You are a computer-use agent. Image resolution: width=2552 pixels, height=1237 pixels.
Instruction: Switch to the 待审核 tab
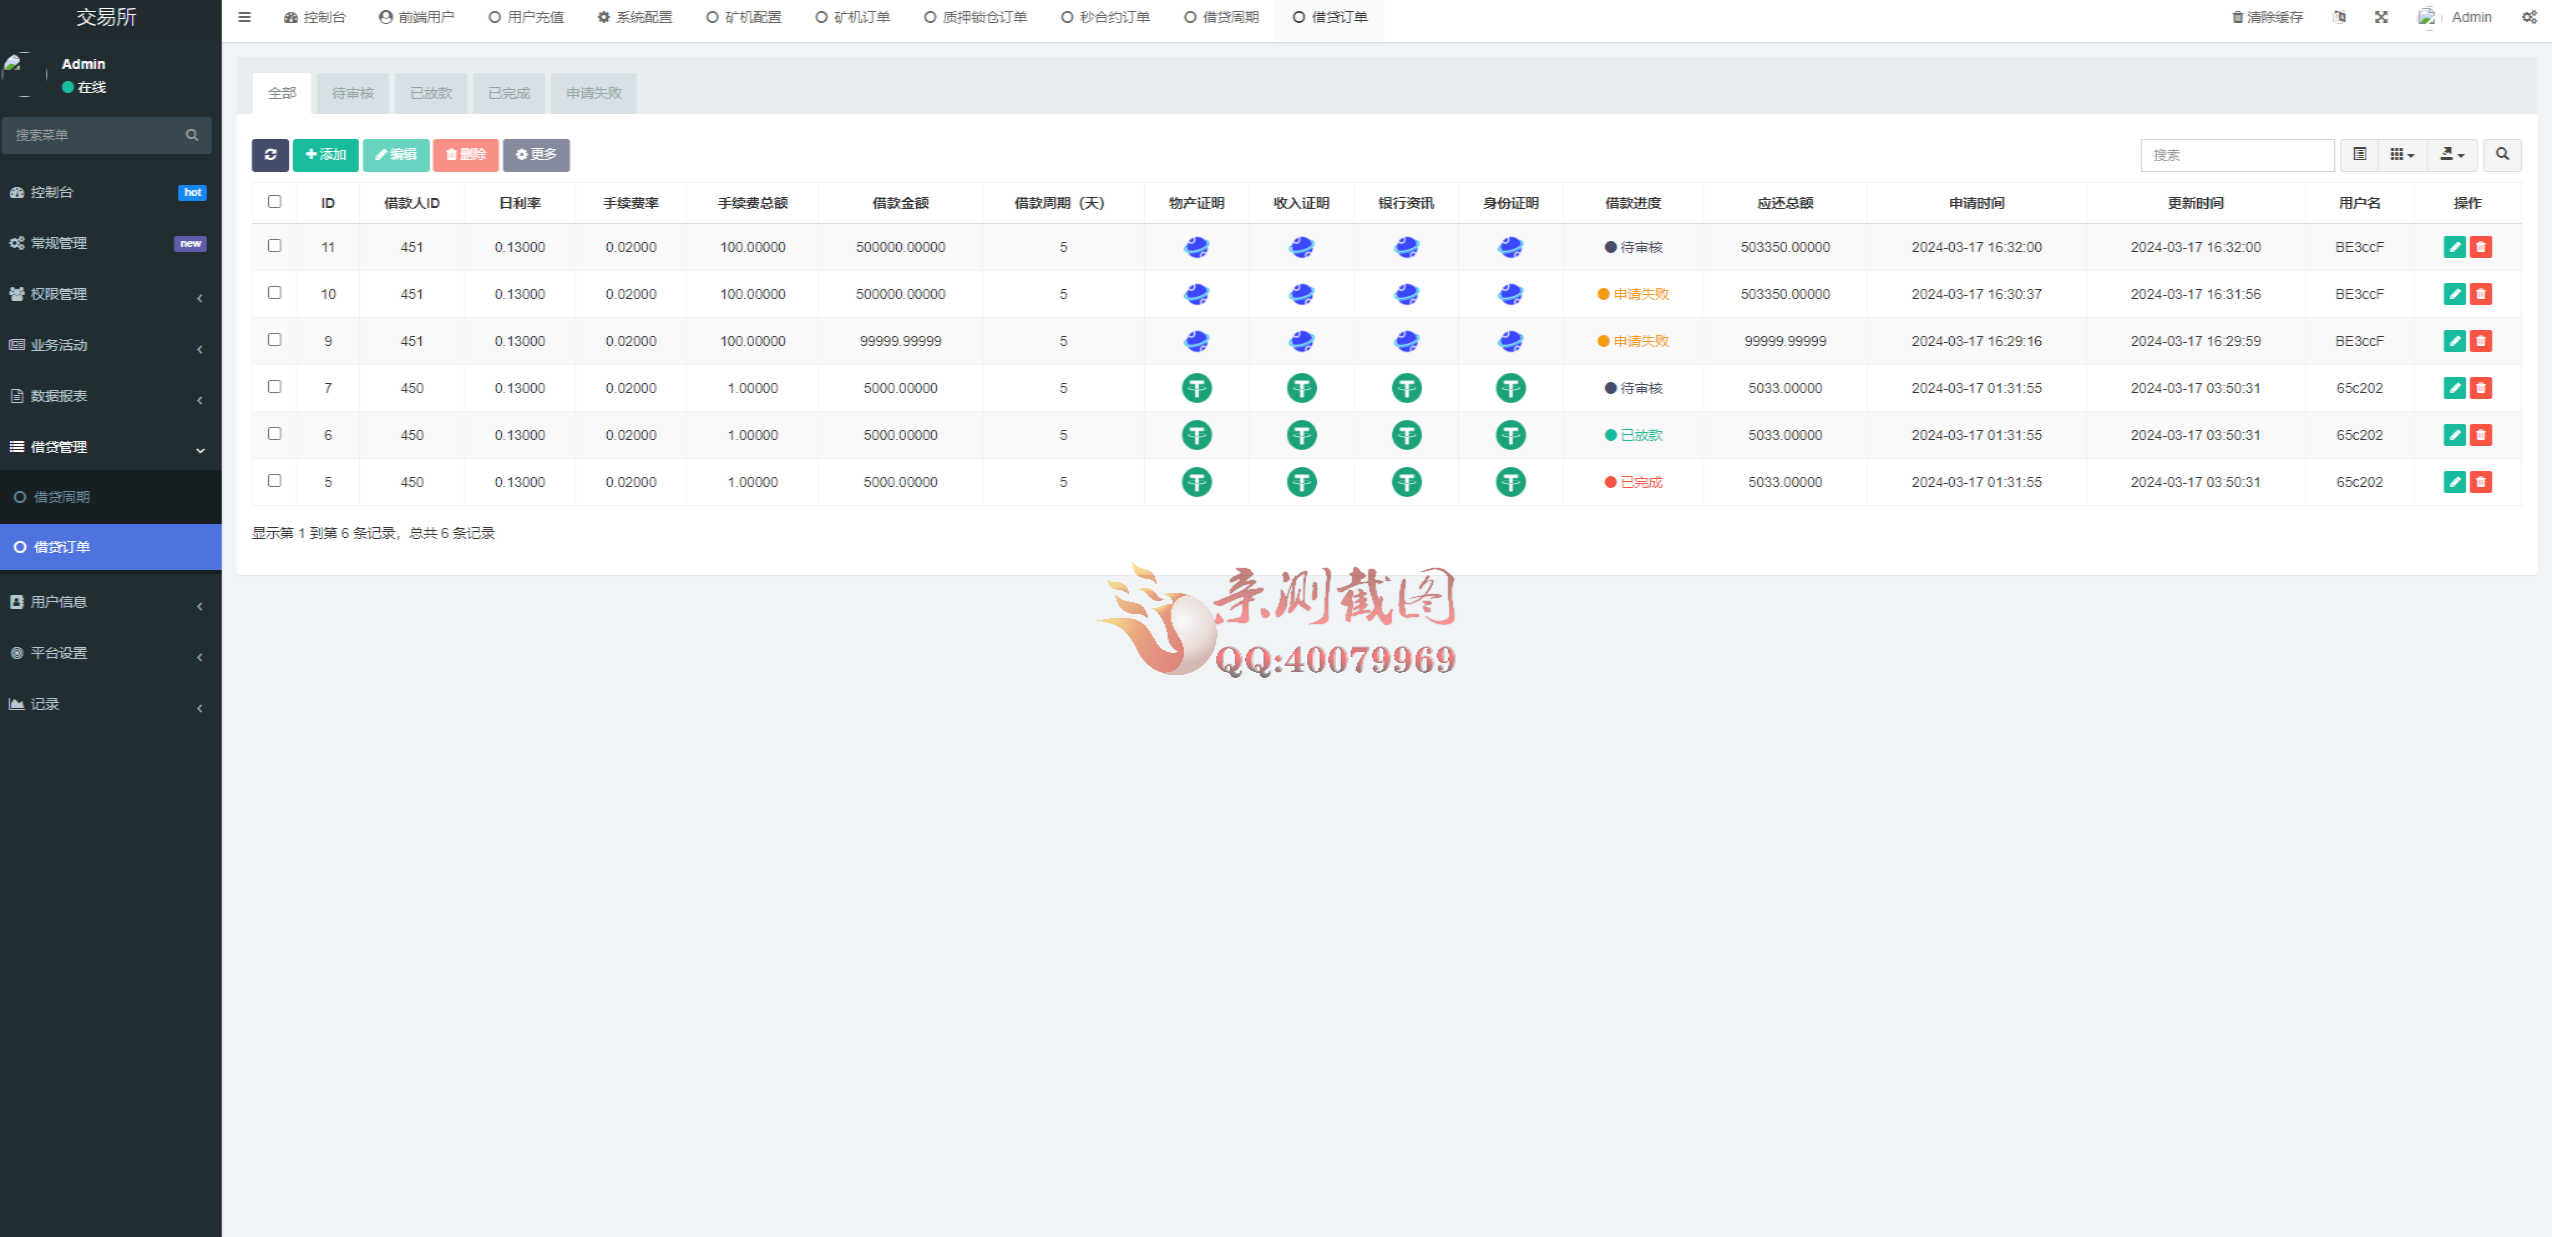pos(352,92)
